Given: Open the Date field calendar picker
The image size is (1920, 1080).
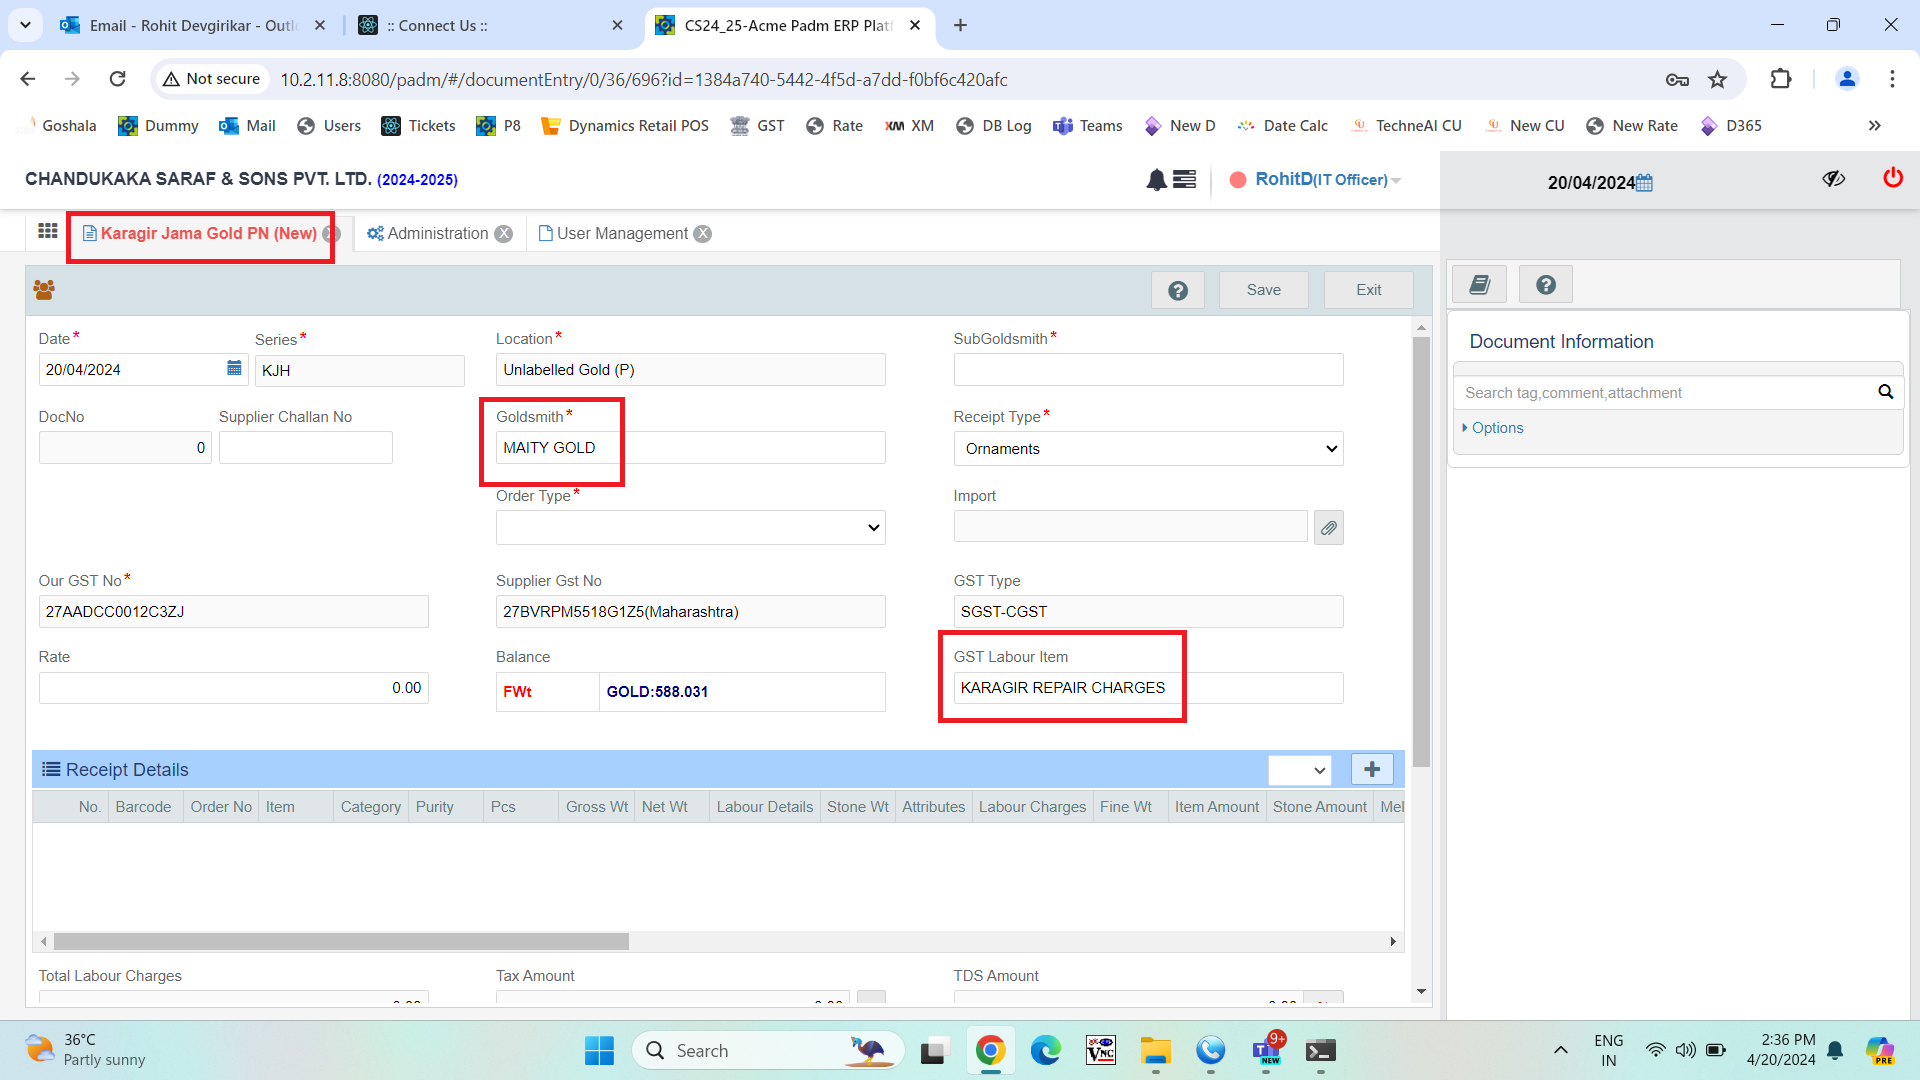Looking at the screenshot, I should coord(234,369).
